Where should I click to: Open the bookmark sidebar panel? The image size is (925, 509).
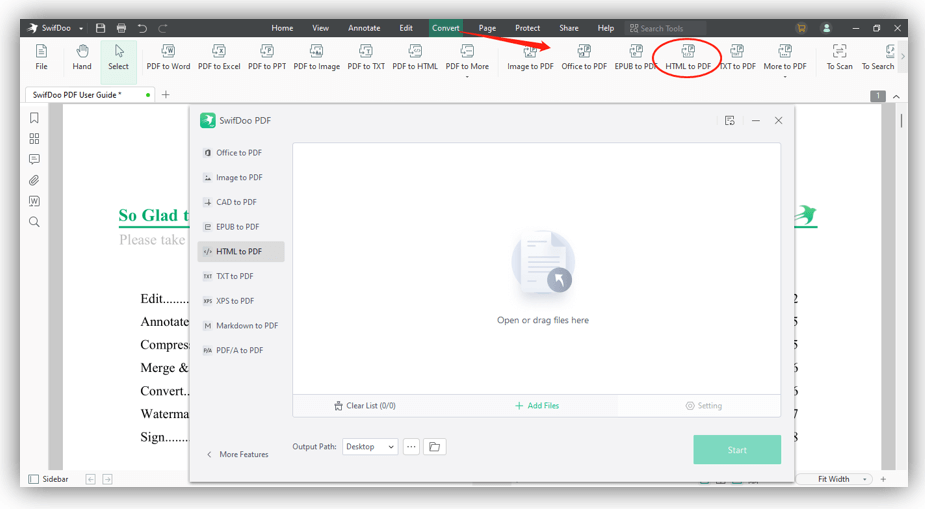34,118
